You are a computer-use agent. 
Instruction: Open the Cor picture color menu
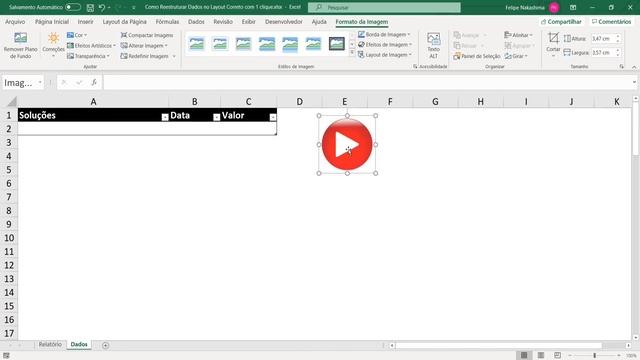point(77,35)
